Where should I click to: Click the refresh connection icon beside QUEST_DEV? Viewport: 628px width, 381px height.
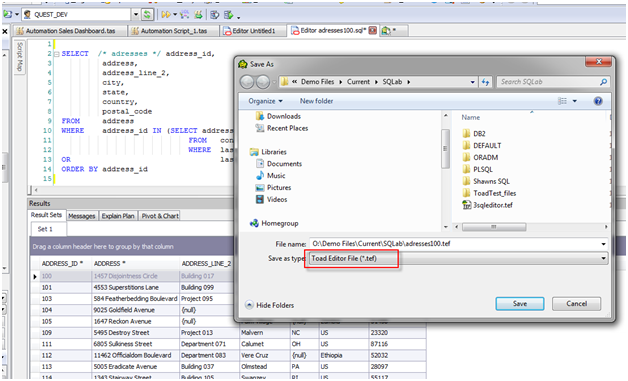click(147, 15)
